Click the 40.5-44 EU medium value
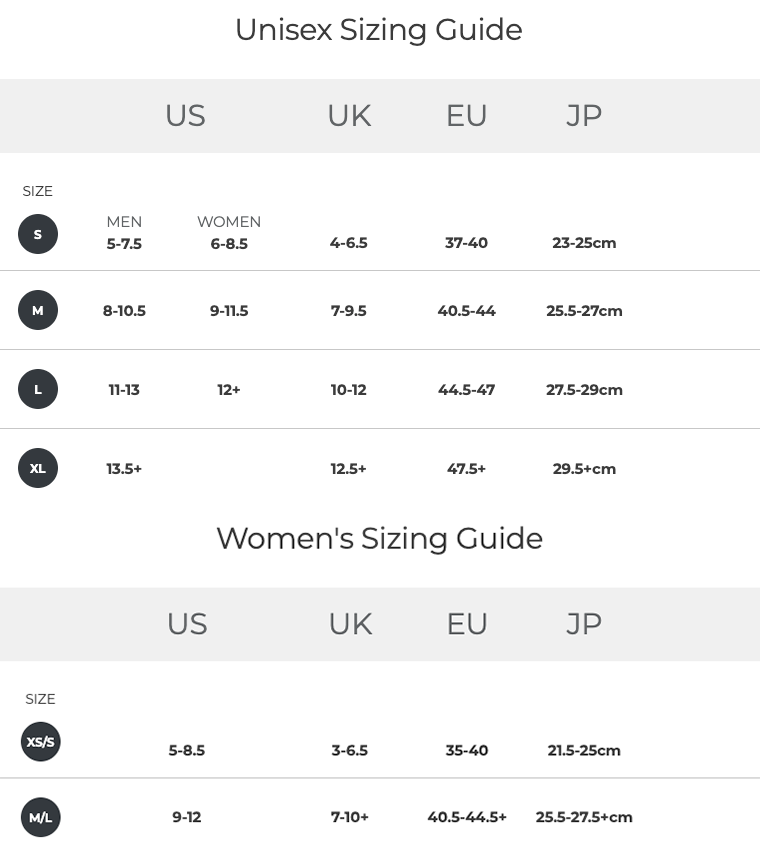The height and width of the screenshot is (856, 760). point(466,311)
